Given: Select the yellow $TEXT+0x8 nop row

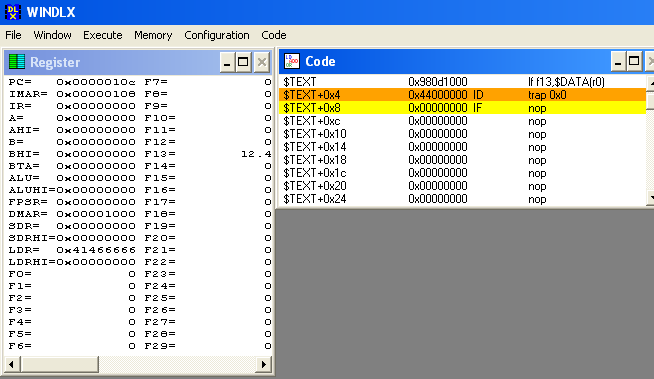Looking at the screenshot, I should [x=462, y=108].
